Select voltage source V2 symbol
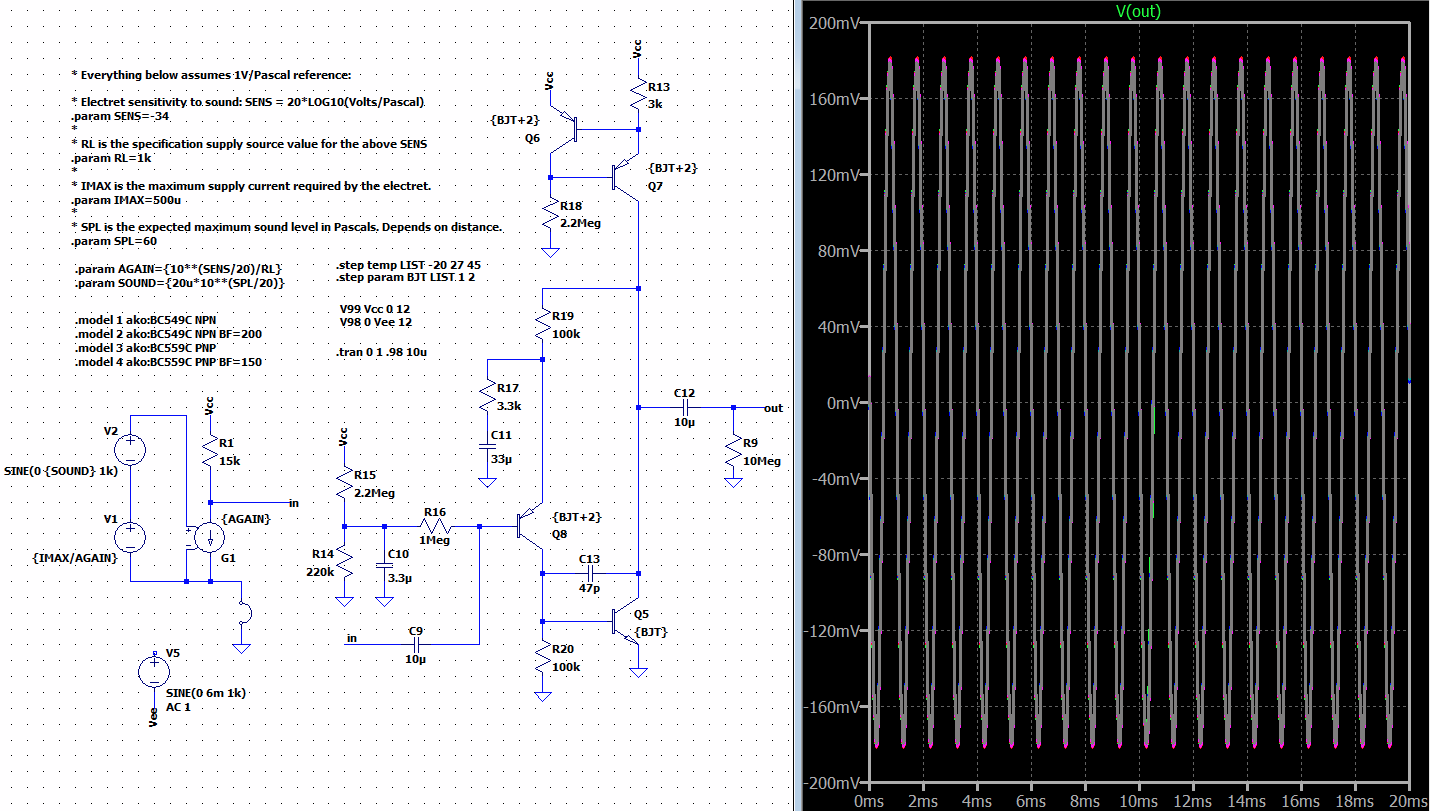The image size is (1430, 811). [x=131, y=449]
